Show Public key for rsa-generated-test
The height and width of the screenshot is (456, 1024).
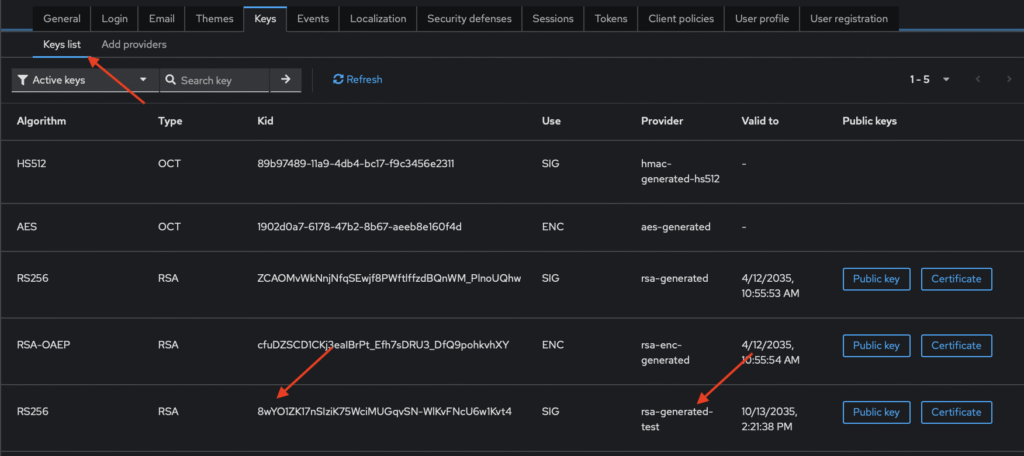pos(876,412)
